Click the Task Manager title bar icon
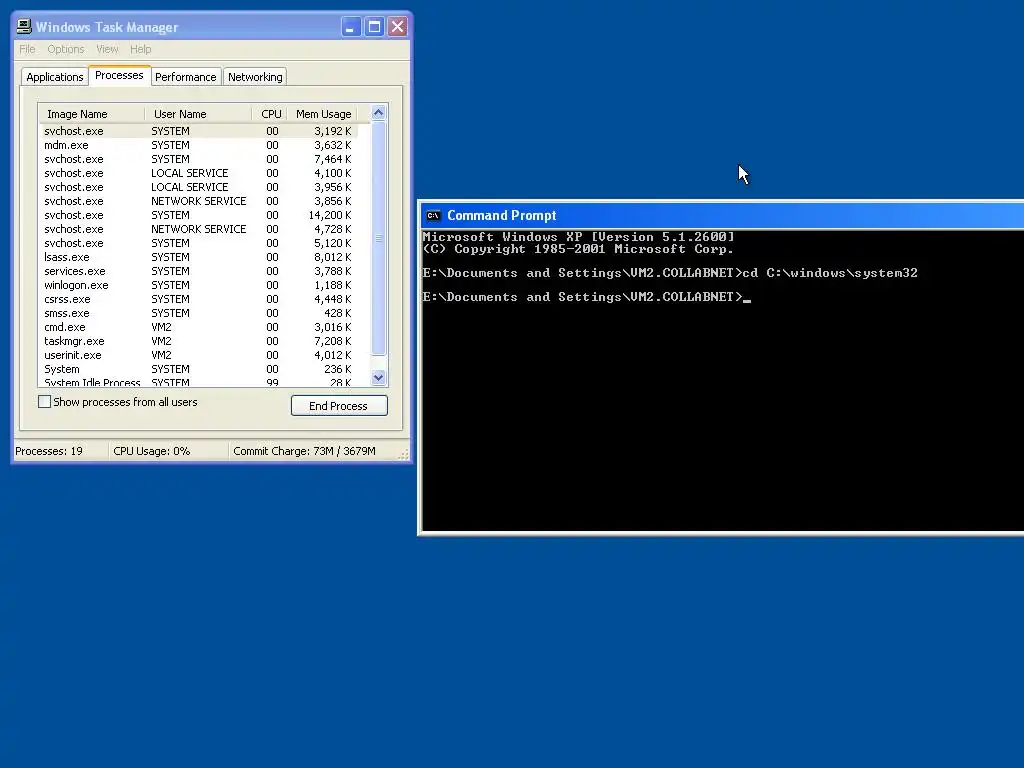 24,26
